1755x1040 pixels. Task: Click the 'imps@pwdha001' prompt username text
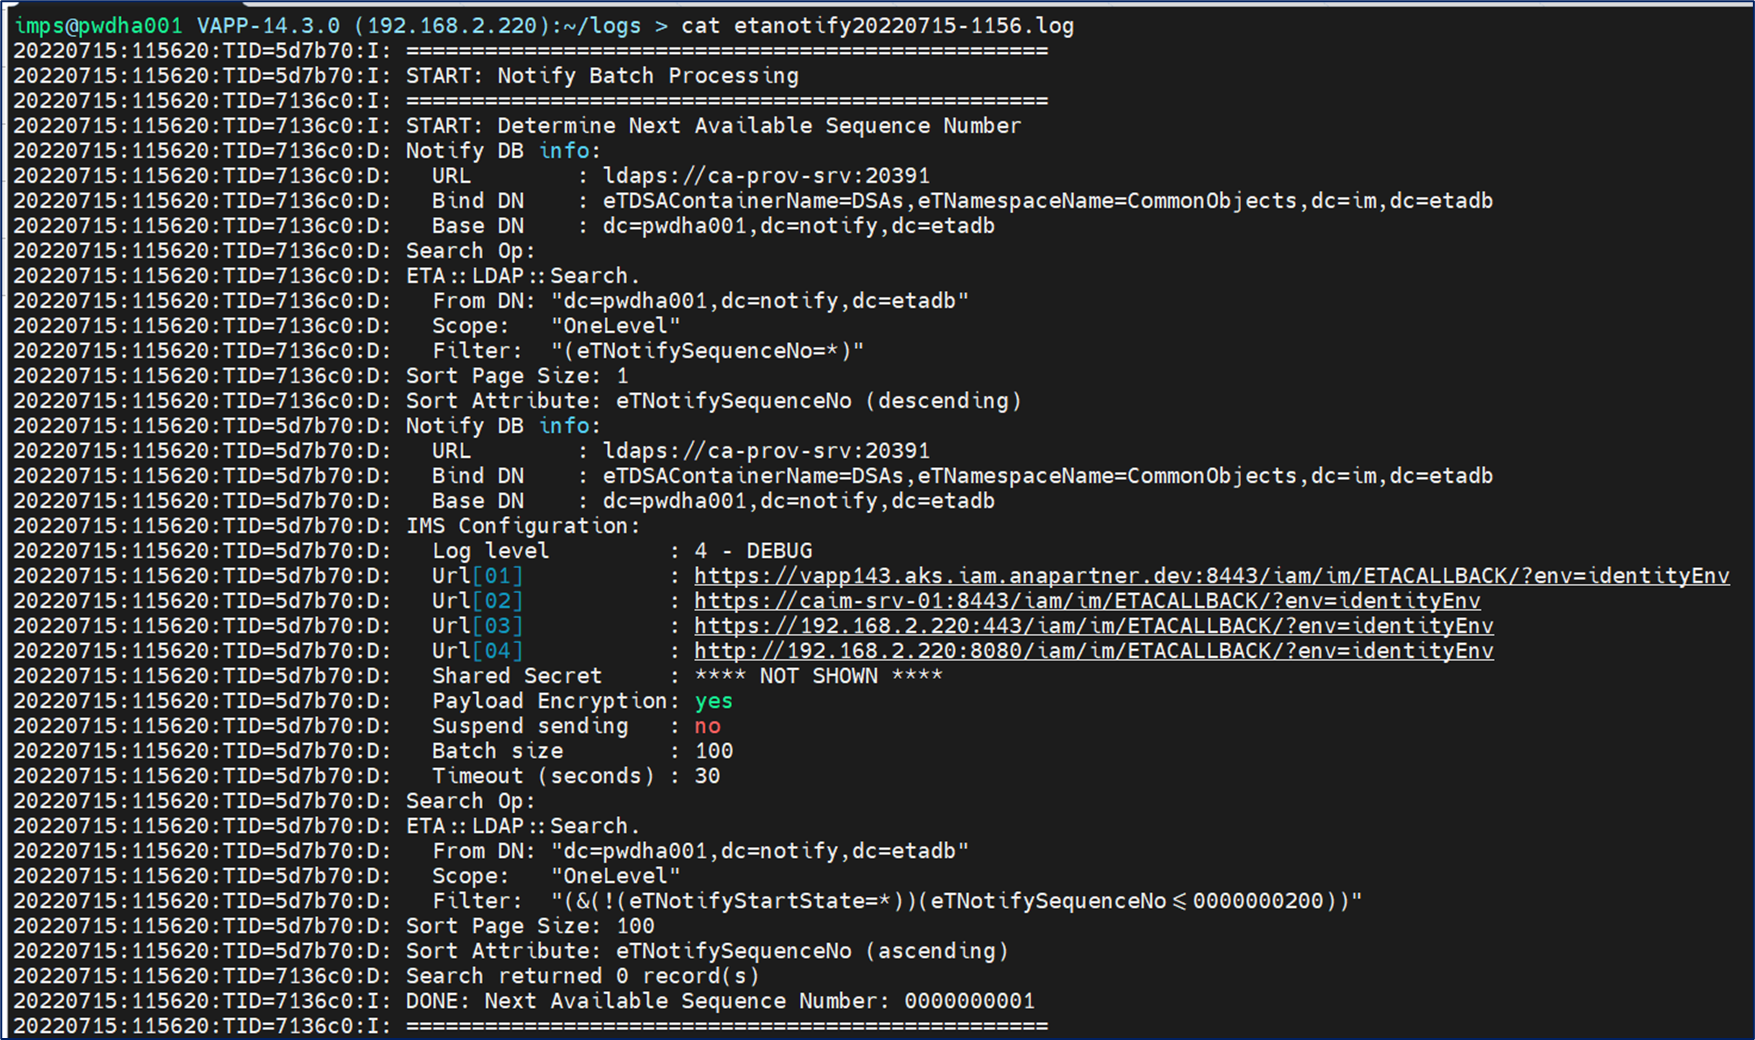(98, 26)
